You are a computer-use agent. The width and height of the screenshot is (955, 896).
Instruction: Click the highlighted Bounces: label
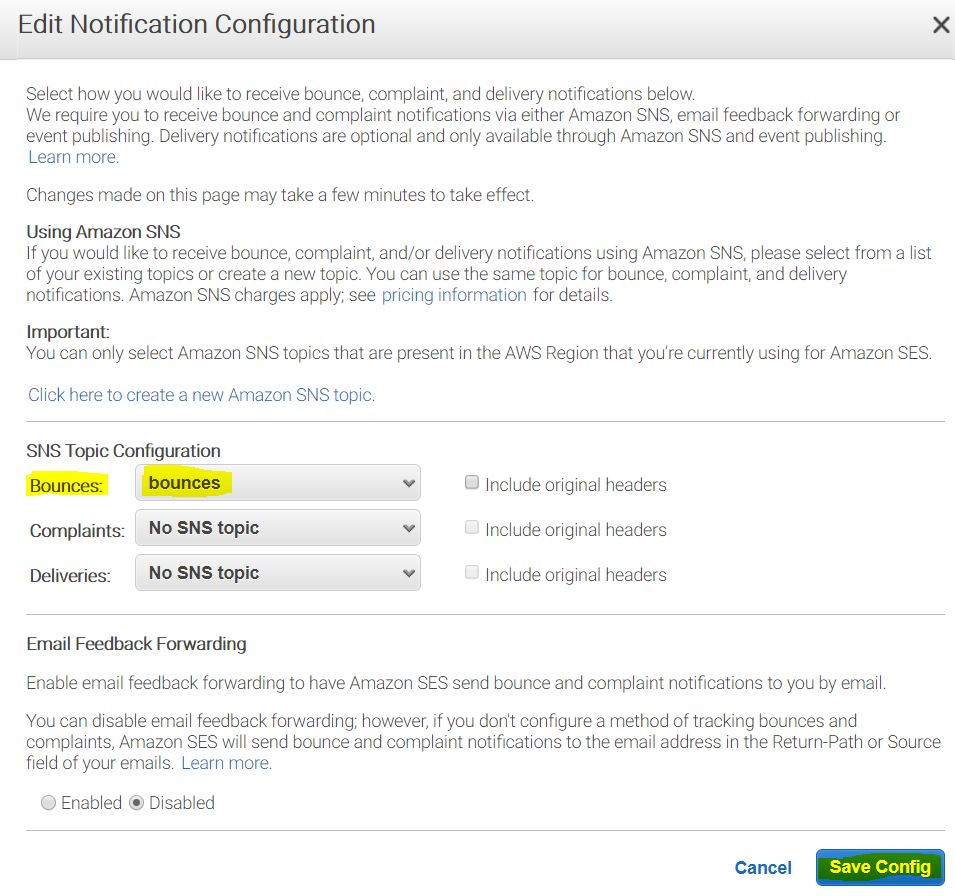point(65,486)
